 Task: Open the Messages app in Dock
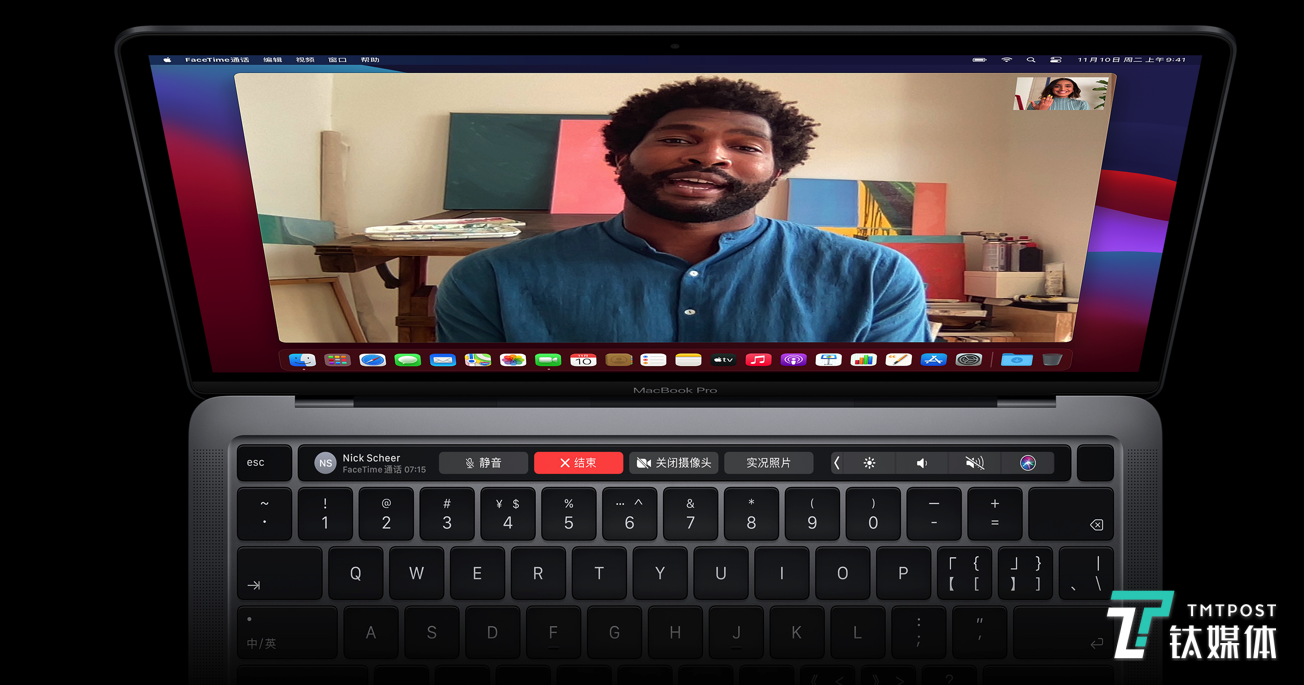[407, 360]
